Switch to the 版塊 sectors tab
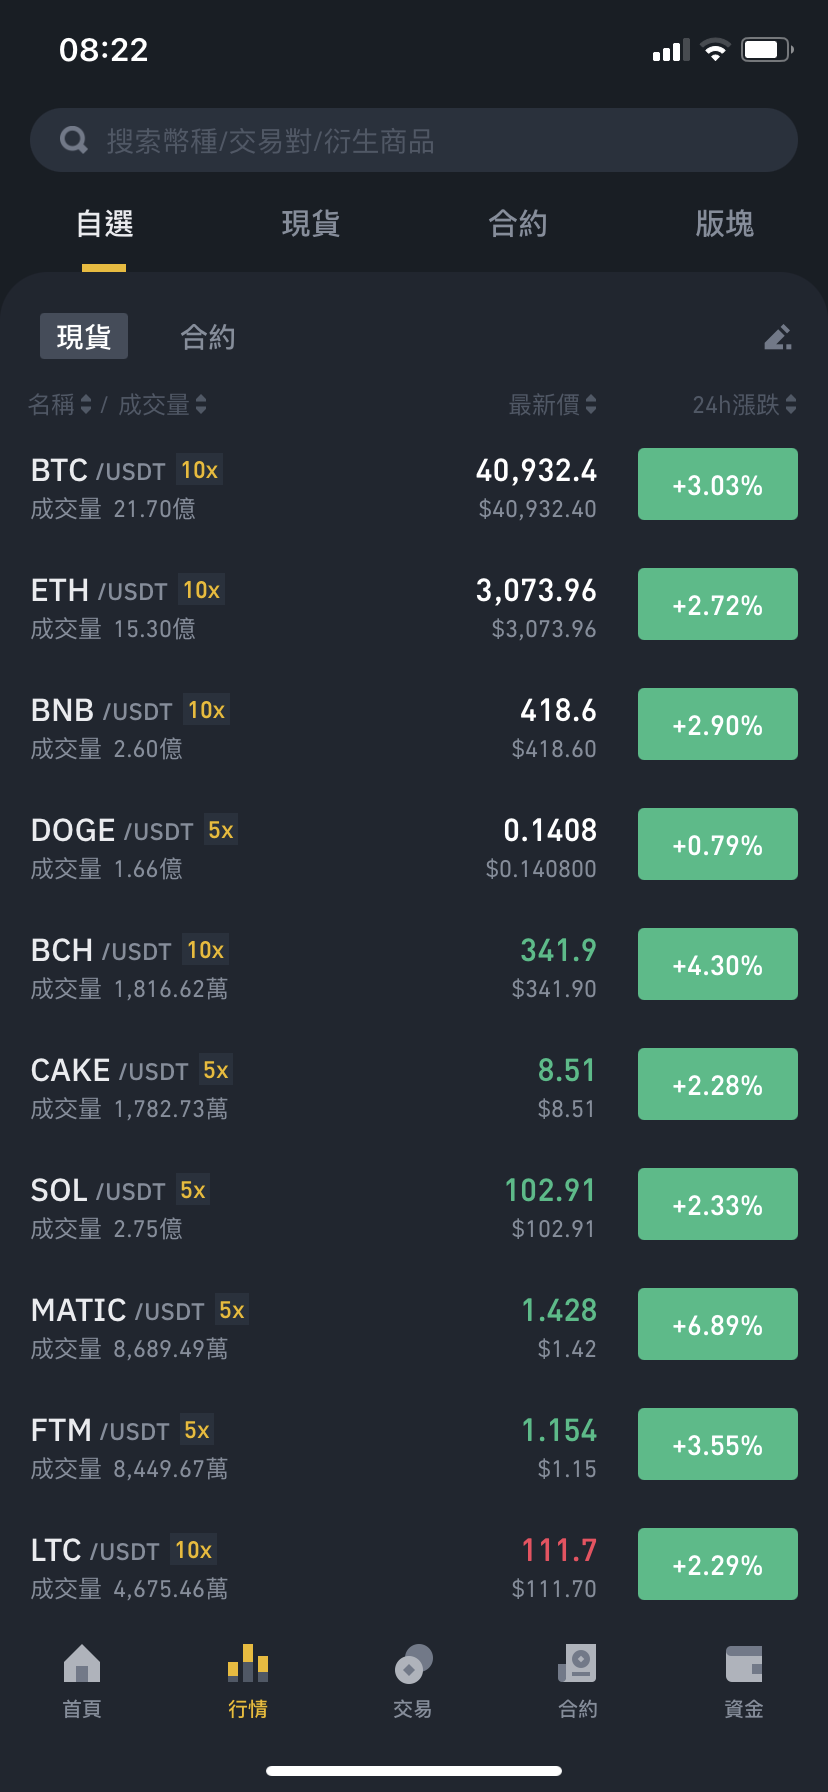This screenshot has height=1792, width=828. click(x=725, y=223)
